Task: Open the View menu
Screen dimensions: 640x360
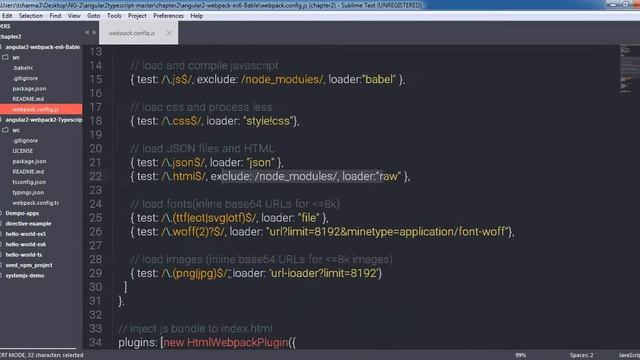Action: [x=74, y=16]
